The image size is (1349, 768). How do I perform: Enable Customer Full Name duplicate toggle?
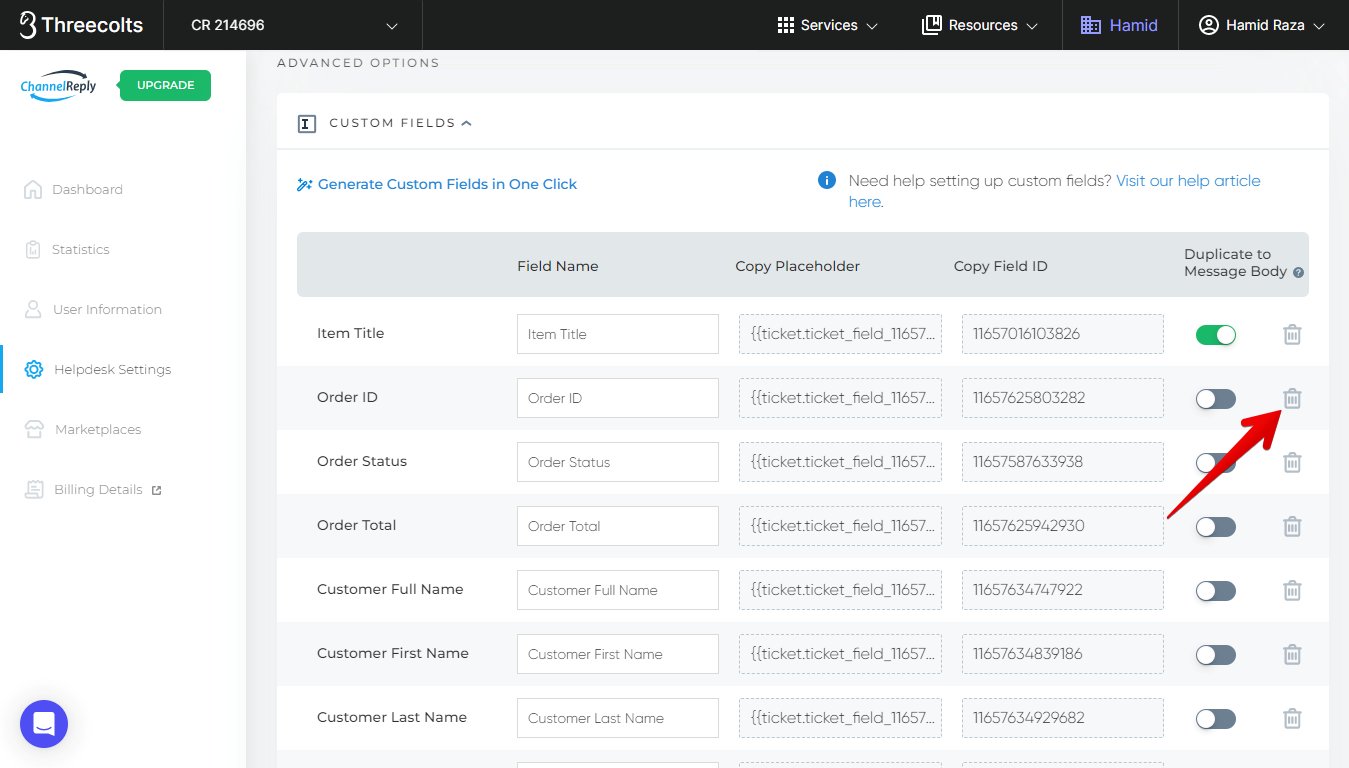(x=1216, y=591)
